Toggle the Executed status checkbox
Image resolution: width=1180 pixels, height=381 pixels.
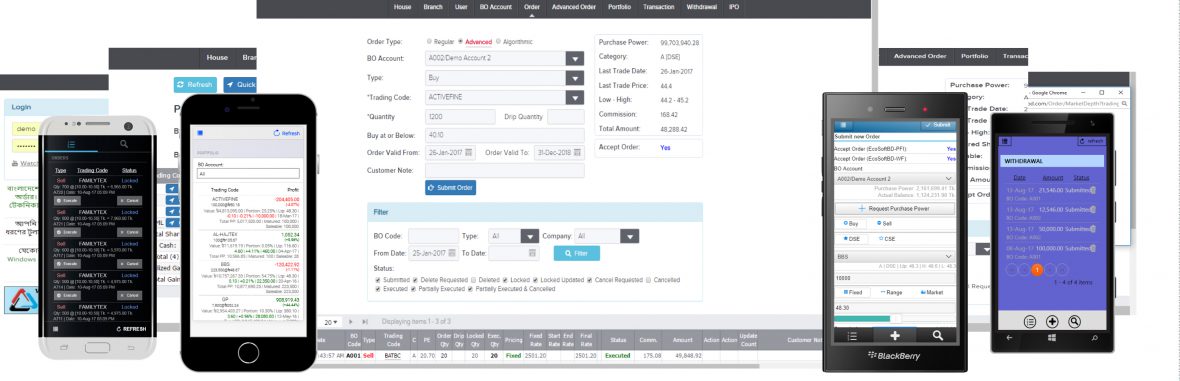[x=378, y=289]
